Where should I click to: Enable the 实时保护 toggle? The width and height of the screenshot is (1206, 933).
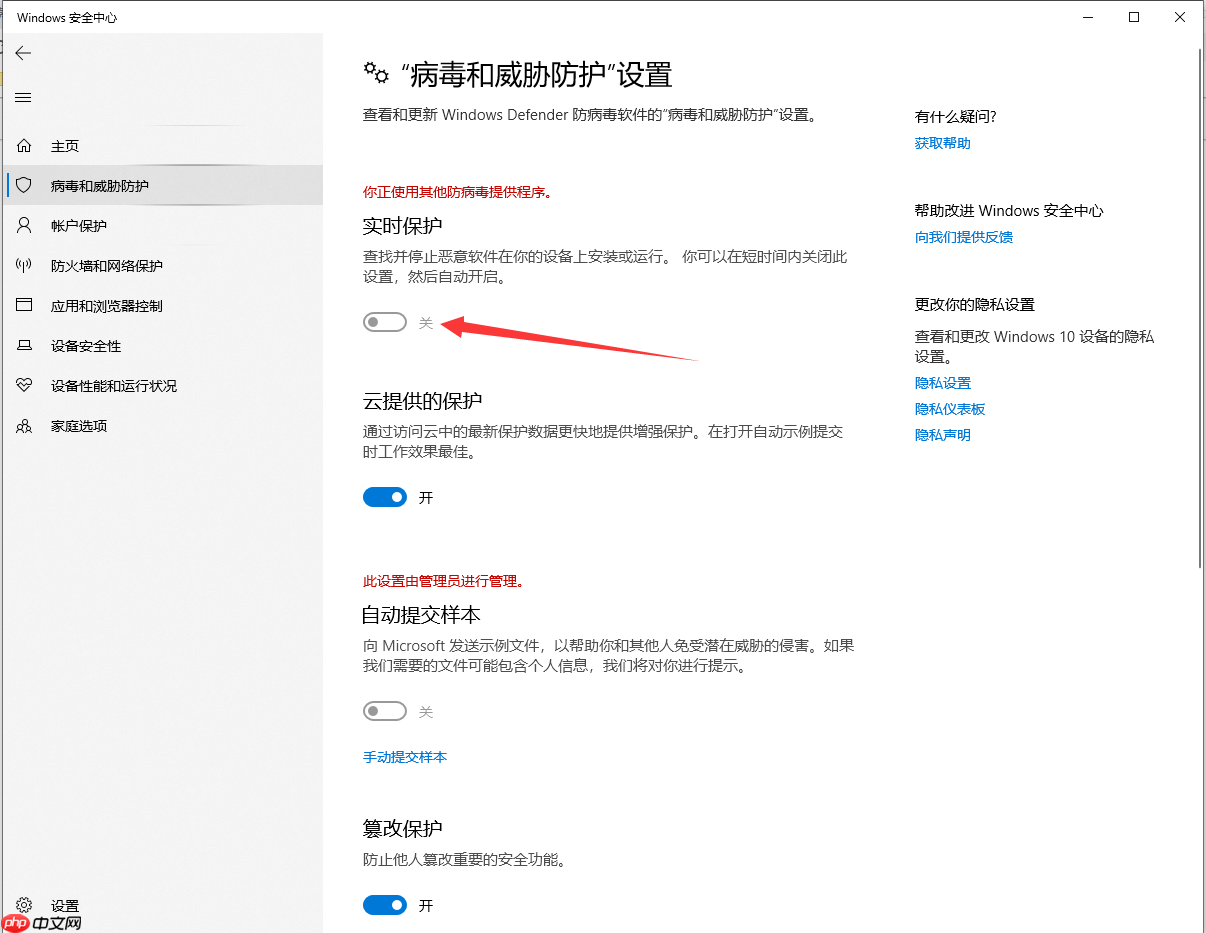tap(384, 321)
